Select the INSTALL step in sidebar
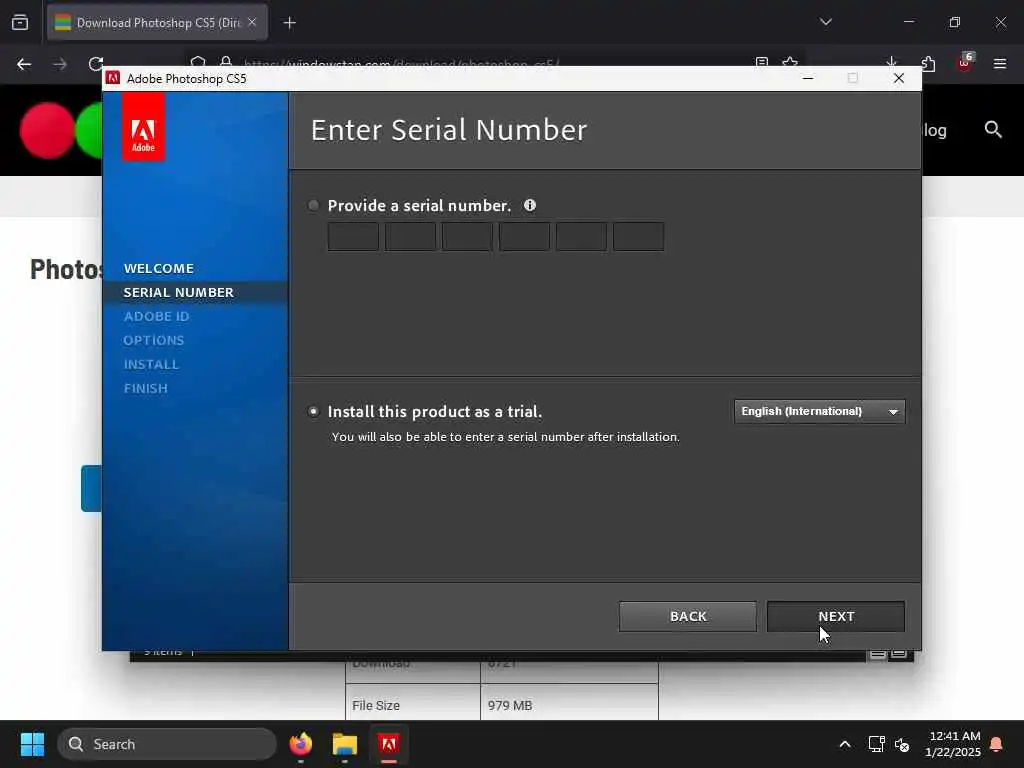1024x768 pixels. (x=152, y=364)
